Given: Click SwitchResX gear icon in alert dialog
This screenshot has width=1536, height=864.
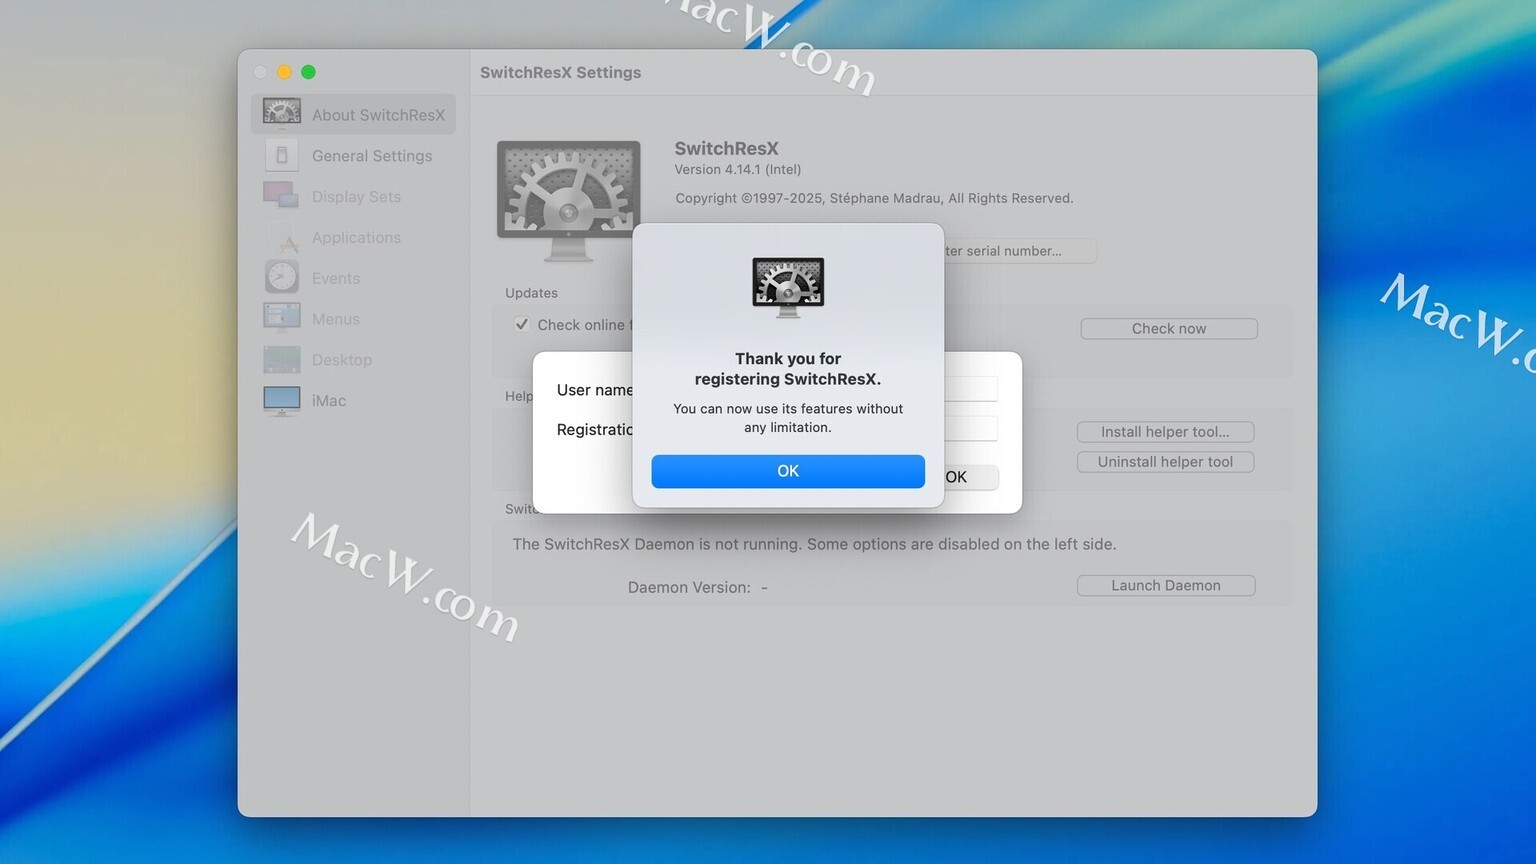Looking at the screenshot, I should pyautogui.click(x=788, y=287).
